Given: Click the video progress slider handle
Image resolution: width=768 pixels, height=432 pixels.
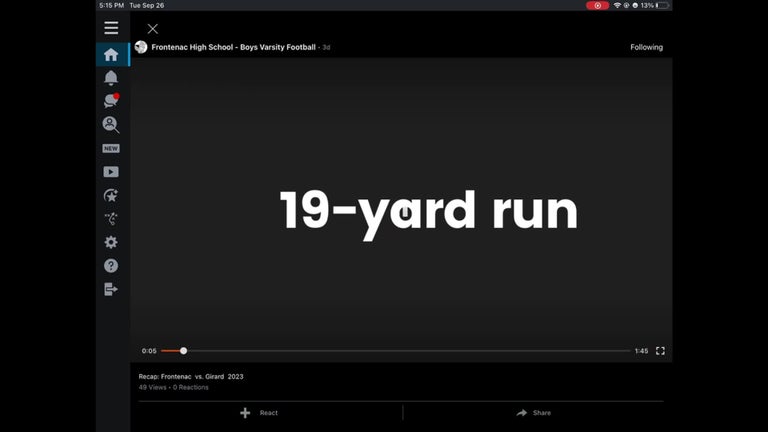Looking at the screenshot, I should [183, 351].
